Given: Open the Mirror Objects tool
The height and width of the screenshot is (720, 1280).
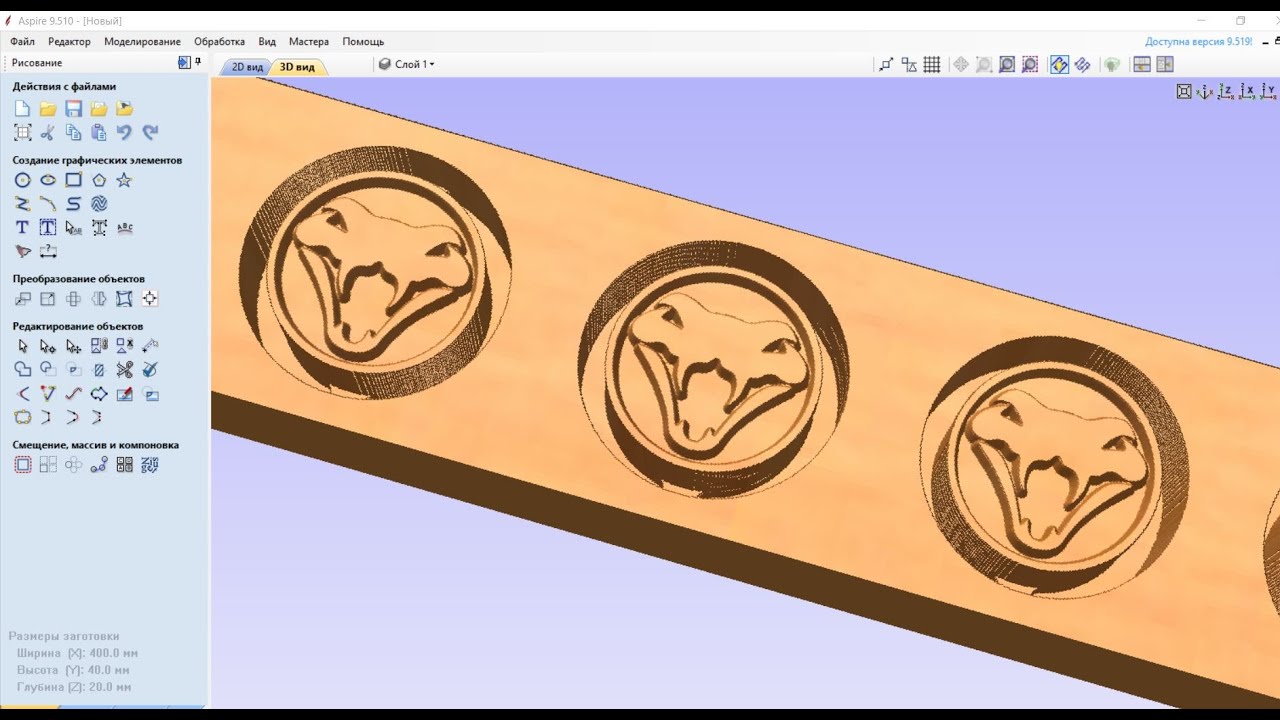Looking at the screenshot, I should 99,299.
